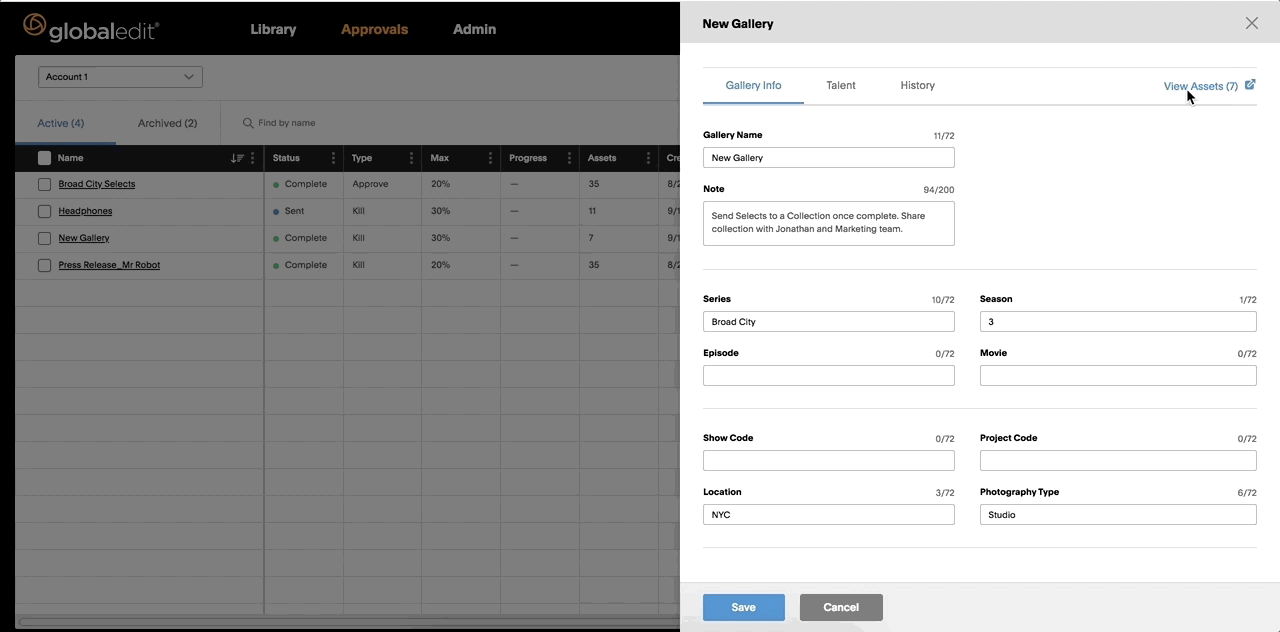Viewport: 1280px width, 632px height.
Task: Click the Name column sort icon
Action: click(x=237, y=158)
